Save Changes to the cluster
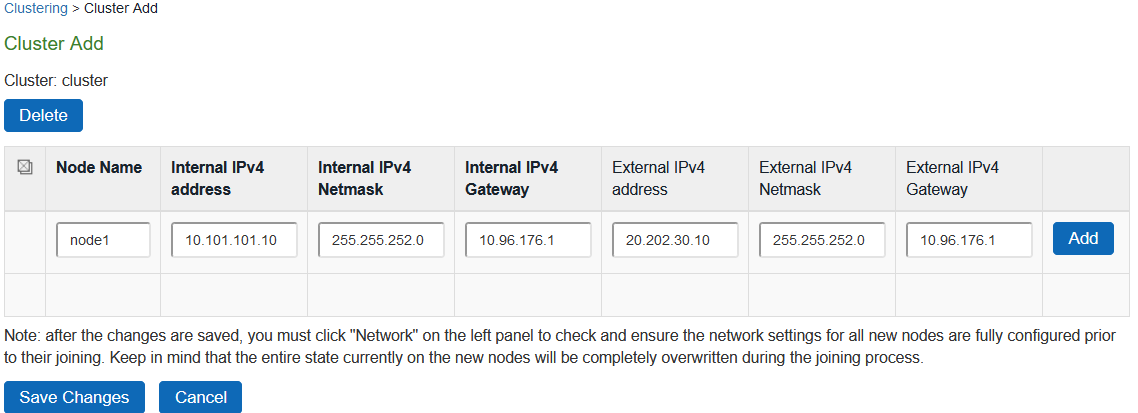 pyautogui.click(x=74, y=397)
